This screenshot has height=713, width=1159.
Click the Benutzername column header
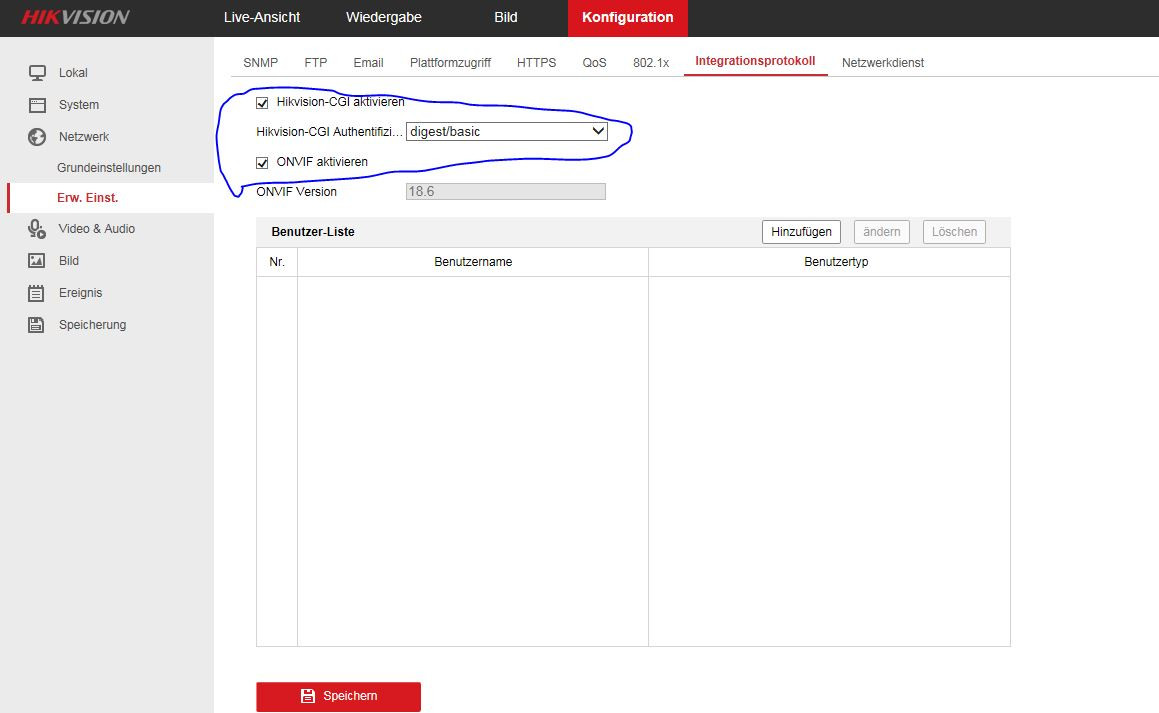473,262
